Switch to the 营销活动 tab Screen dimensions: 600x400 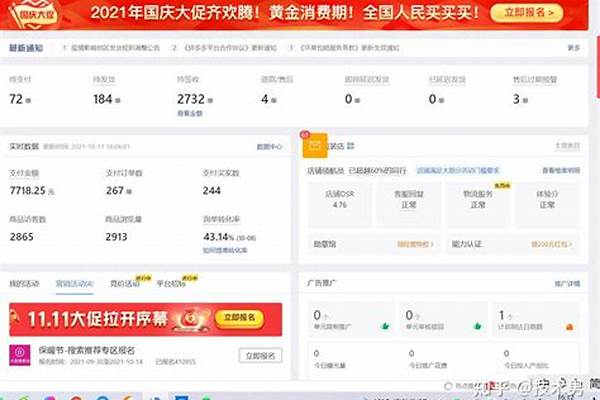click(x=74, y=284)
